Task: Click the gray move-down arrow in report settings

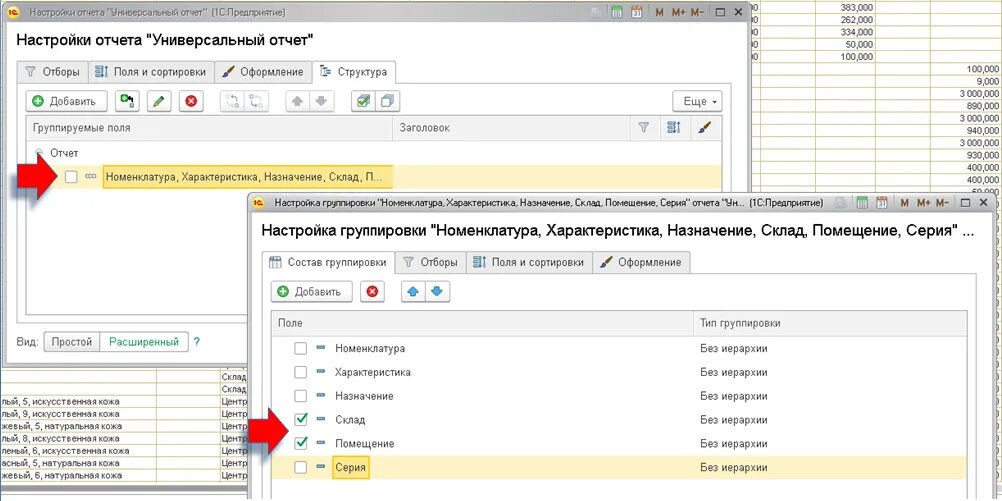Action: 322,101
